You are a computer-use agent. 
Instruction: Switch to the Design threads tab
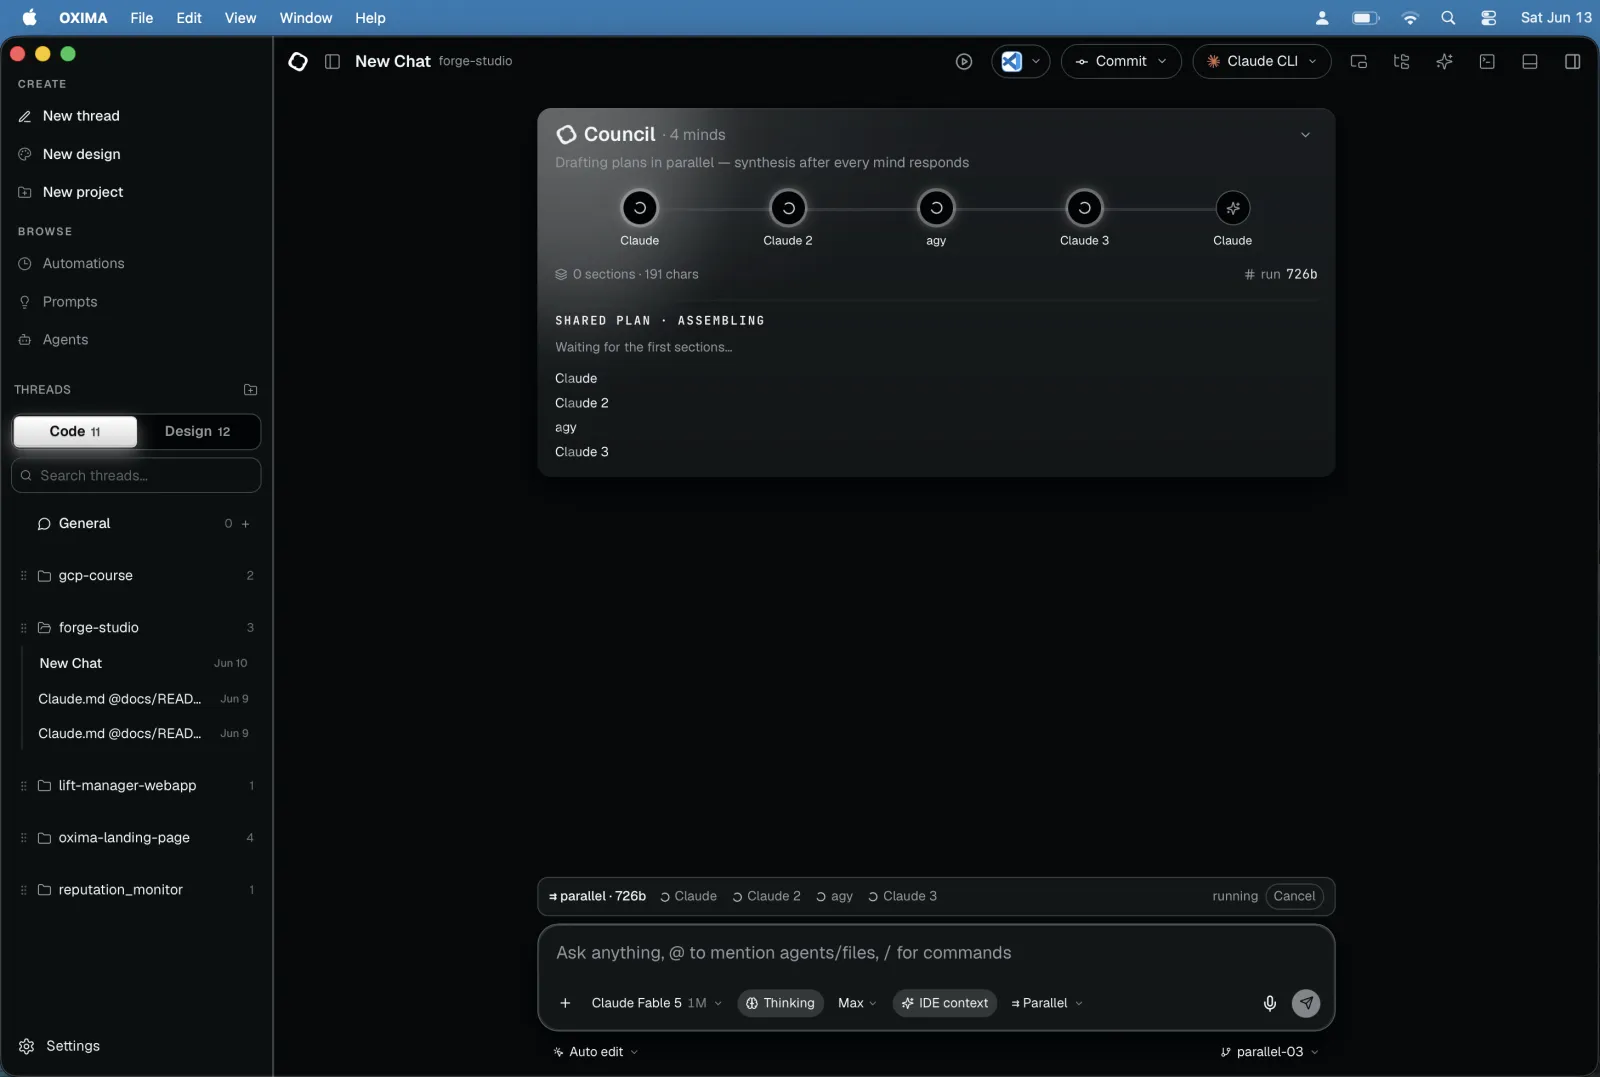197,432
